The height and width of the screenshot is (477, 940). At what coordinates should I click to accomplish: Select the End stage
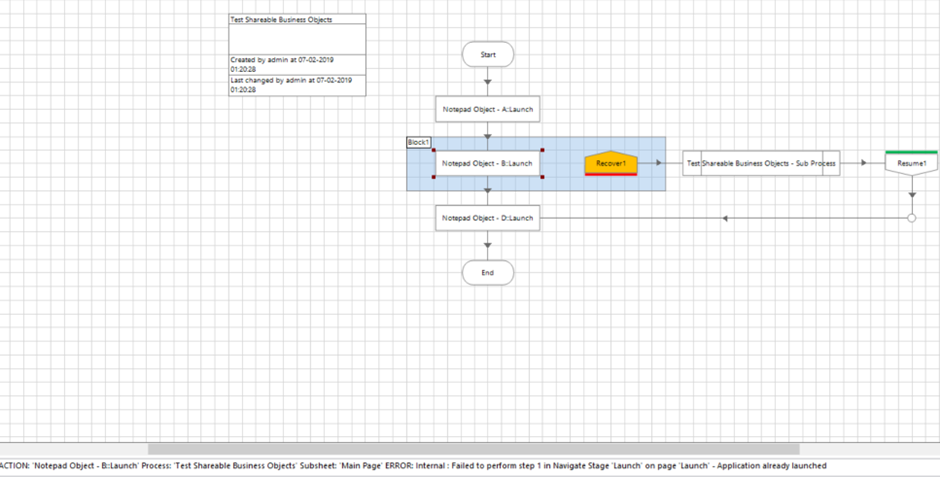pos(488,273)
